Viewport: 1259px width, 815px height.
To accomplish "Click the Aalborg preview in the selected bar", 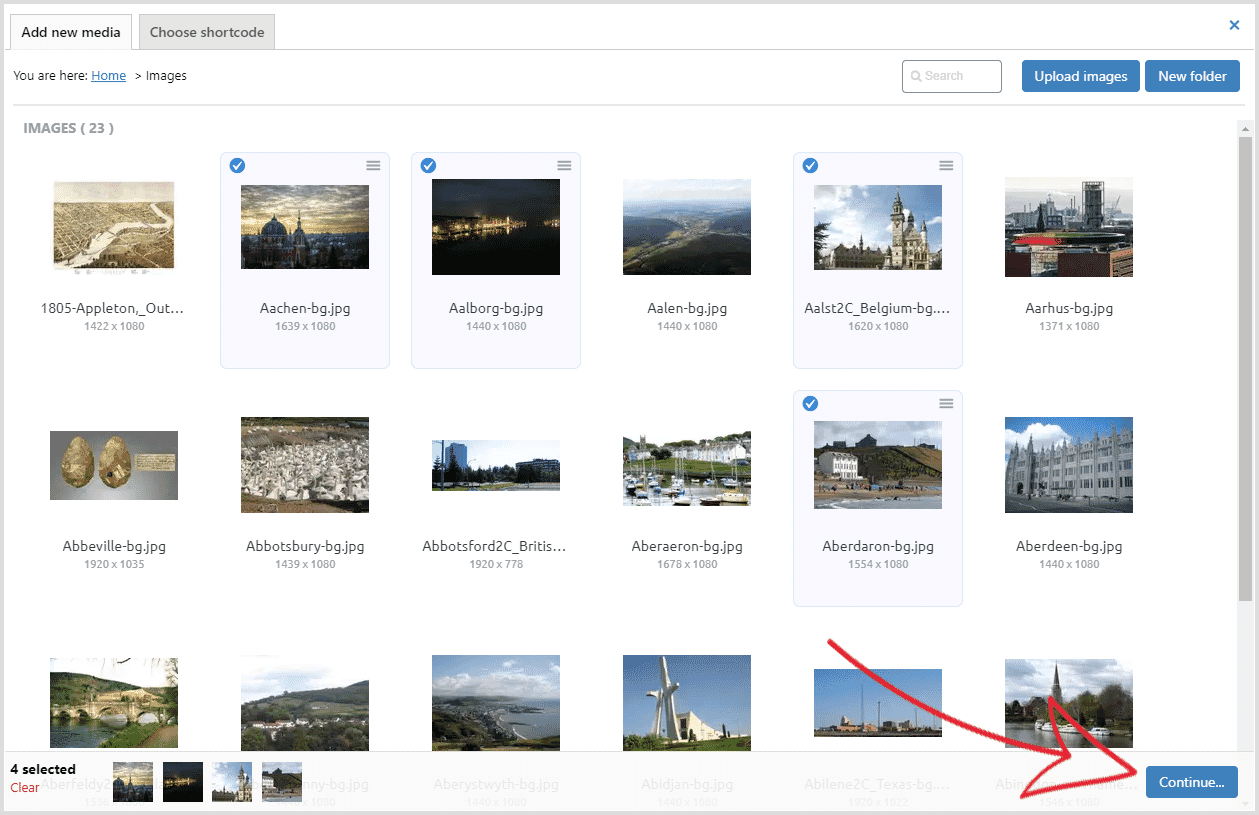I will (183, 782).
